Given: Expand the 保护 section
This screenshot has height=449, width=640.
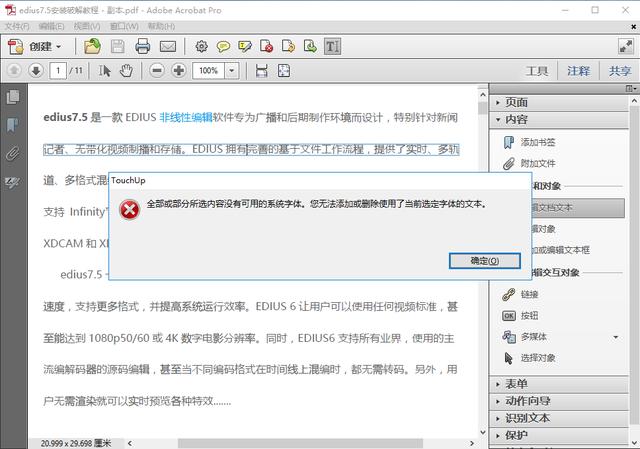Looking at the screenshot, I should pyautogui.click(x=558, y=436).
